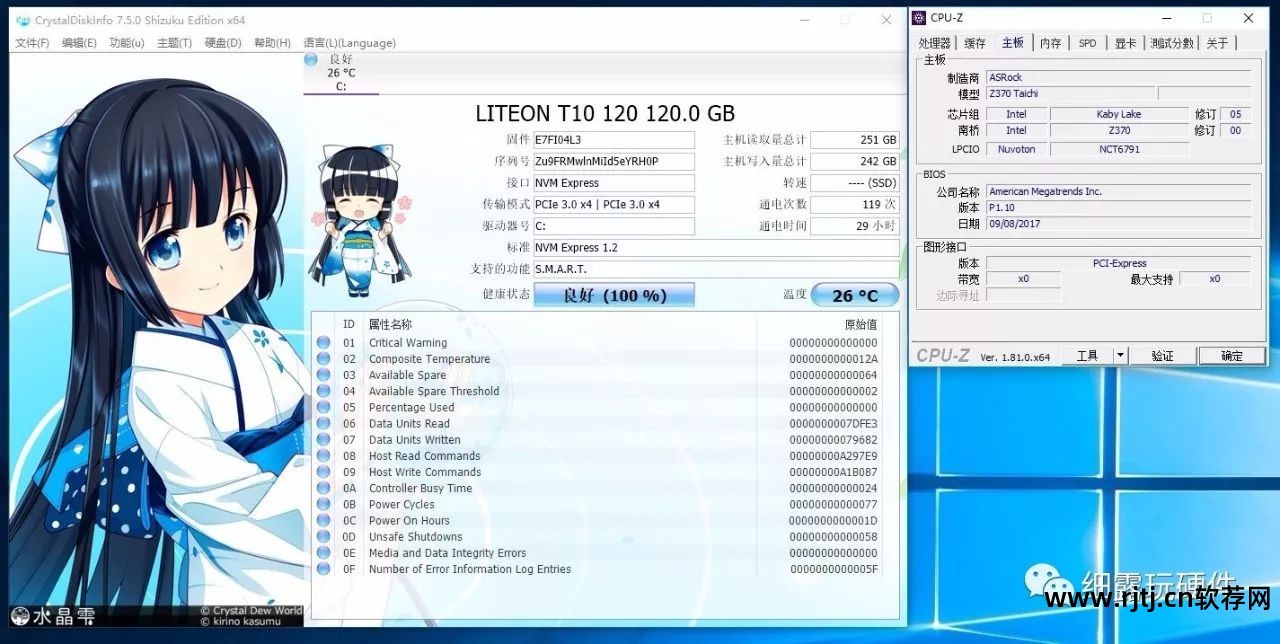Screen dimensions: 1280x644
Task: Click the CrystalDiskInfo title bar icon
Action: coord(22,20)
